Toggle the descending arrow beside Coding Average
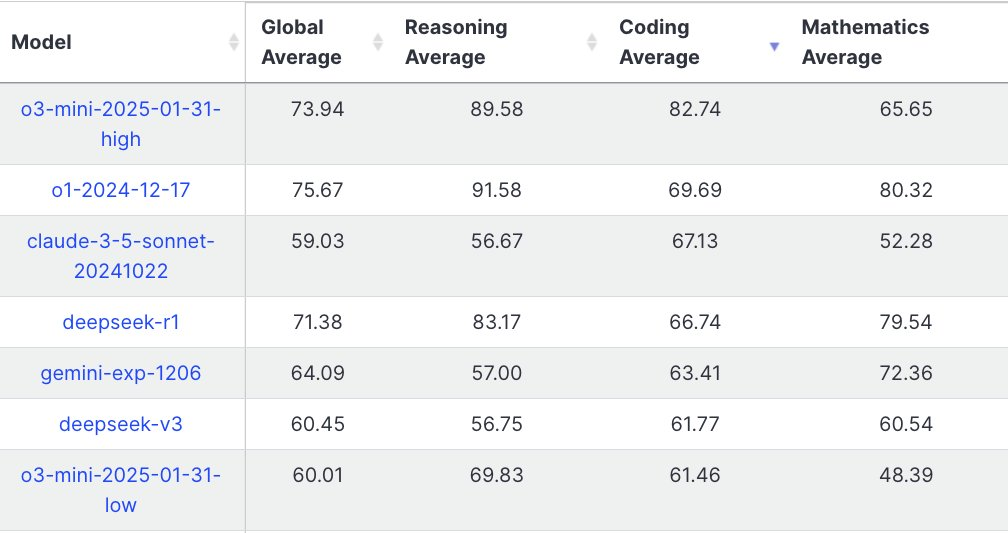Viewport: 1008px width, 533px height. coord(774,46)
